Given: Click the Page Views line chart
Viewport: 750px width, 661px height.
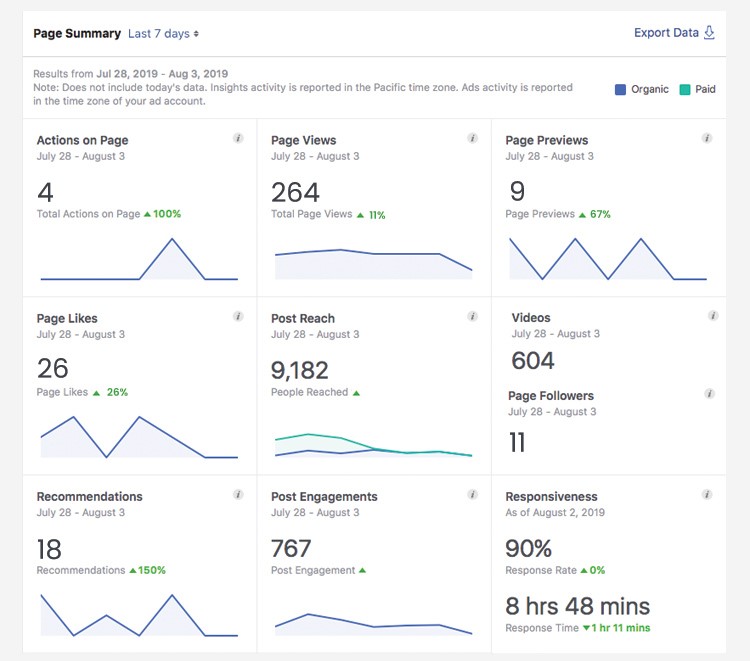Looking at the screenshot, I should pyautogui.click(x=374, y=264).
